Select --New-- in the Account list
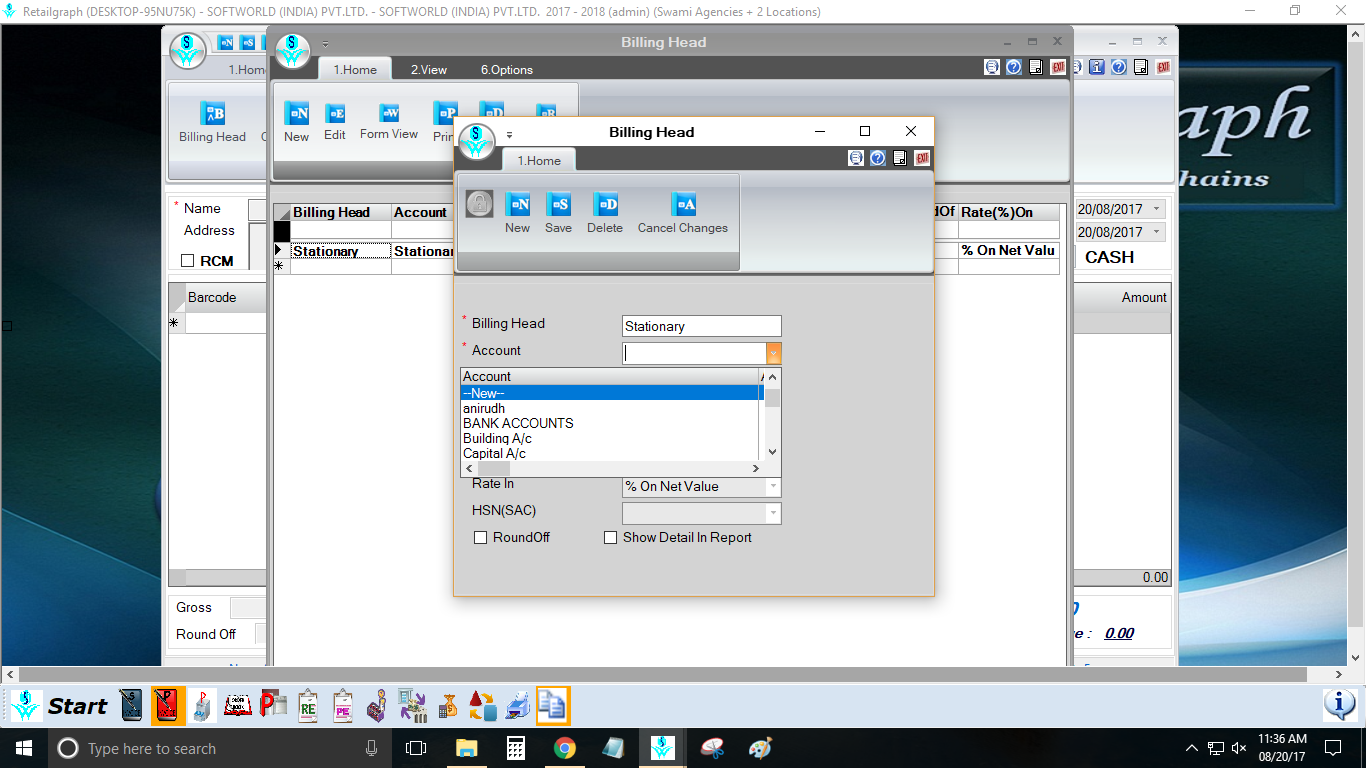1366x768 pixels. pyautogui.click(x=612, y=393)
